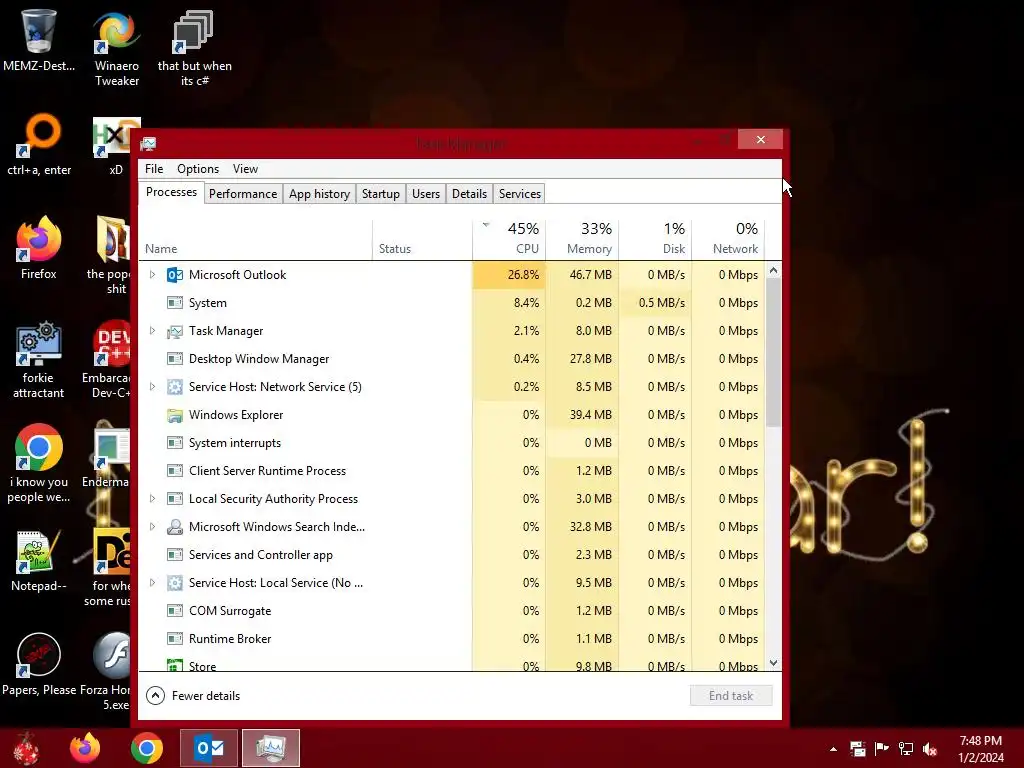Collapse to Fewer details view
The height and width of the screenshot is (768, 1024).
tap(193, 696)
